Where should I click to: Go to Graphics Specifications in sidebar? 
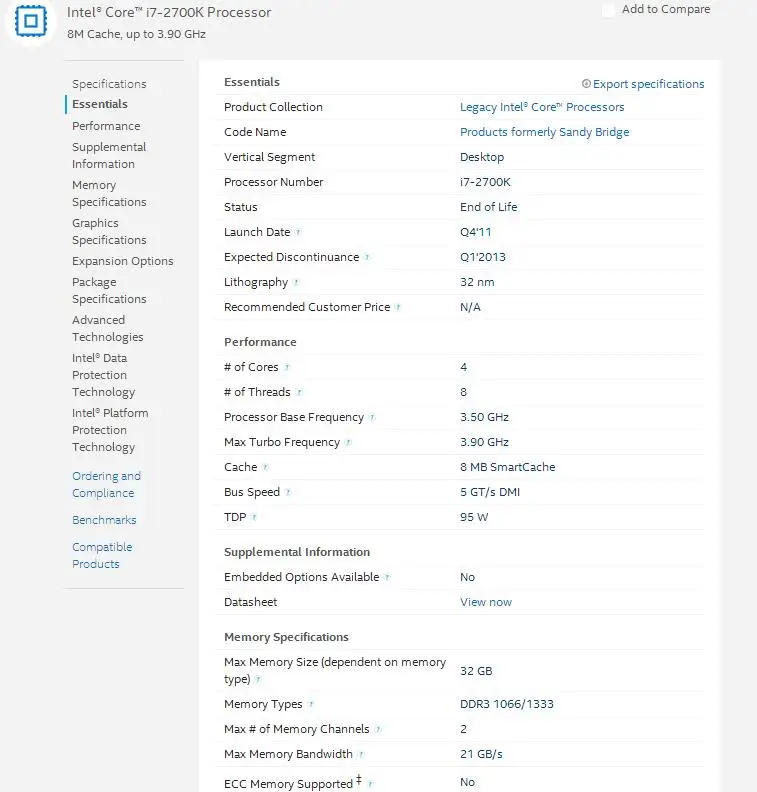pyautogui.click(x=109, y=231)
